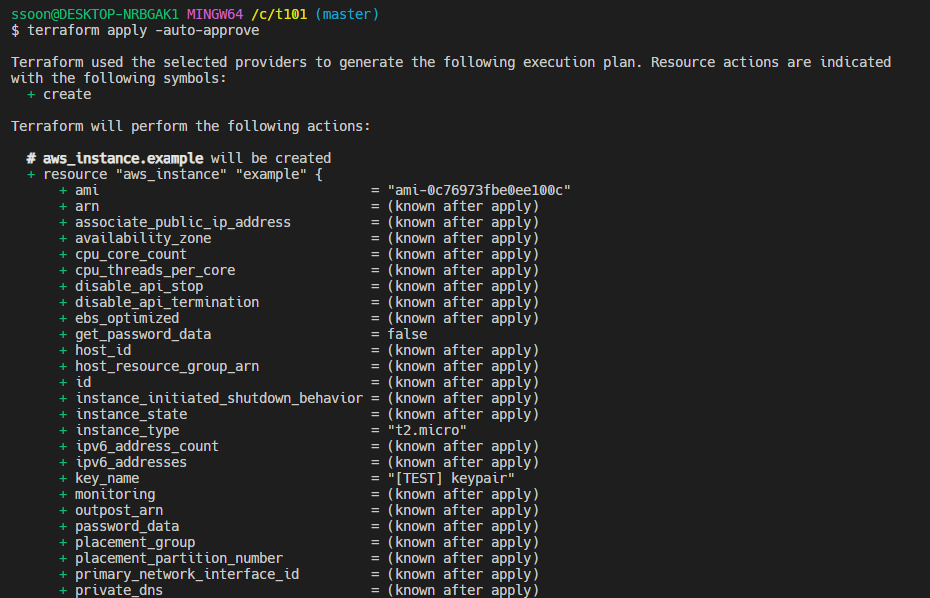Click the 'arn' attribute name

87,206
